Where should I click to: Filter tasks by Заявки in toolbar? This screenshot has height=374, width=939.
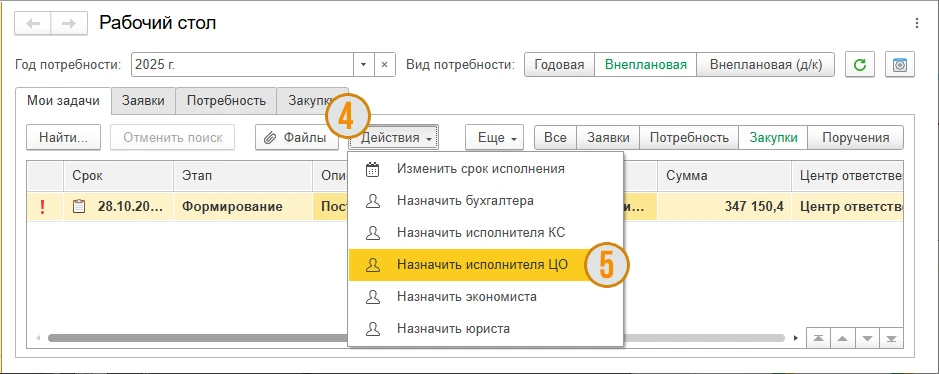click(x=608, y=138)
